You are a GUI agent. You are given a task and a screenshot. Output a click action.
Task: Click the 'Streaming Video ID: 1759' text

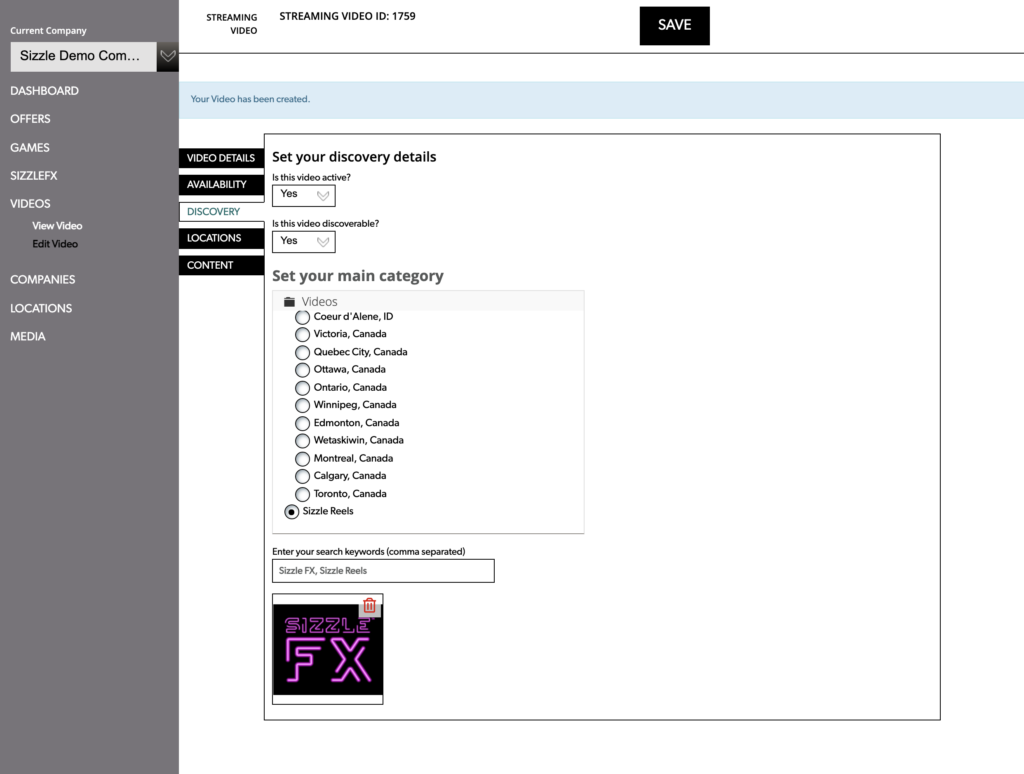347,16
